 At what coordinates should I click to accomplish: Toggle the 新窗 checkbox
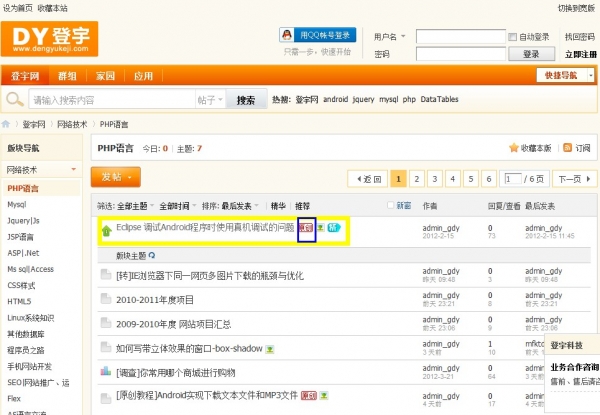pos(391,205)
